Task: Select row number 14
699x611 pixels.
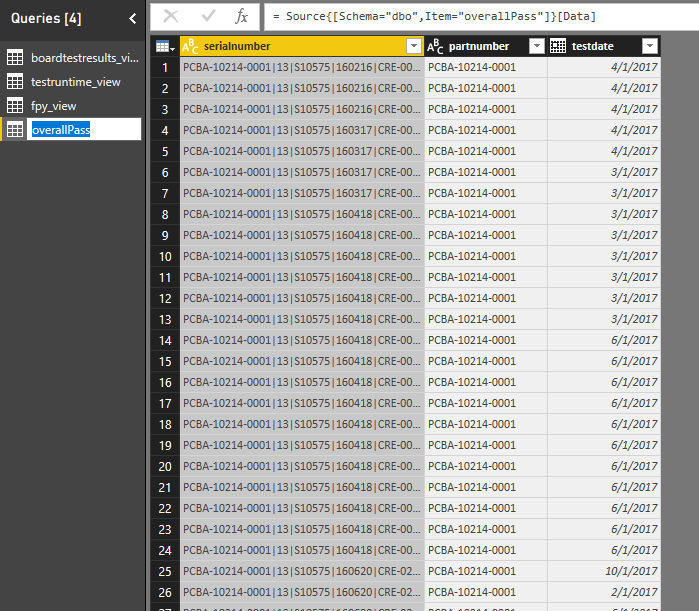Action: pyautogui.click(x=165, y=340)
